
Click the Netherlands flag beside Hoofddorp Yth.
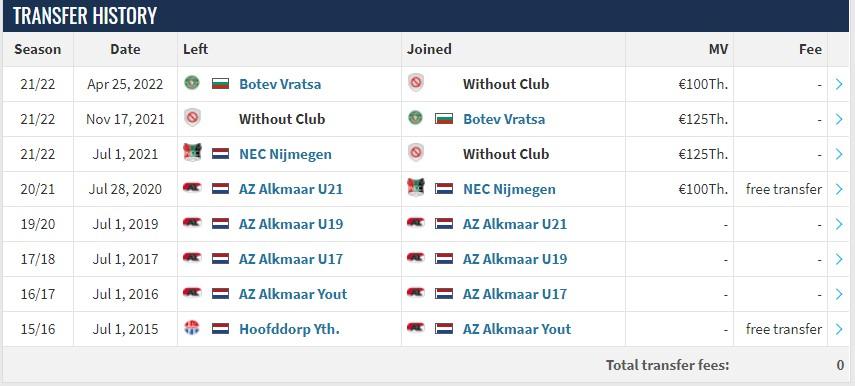click(220, 329)
